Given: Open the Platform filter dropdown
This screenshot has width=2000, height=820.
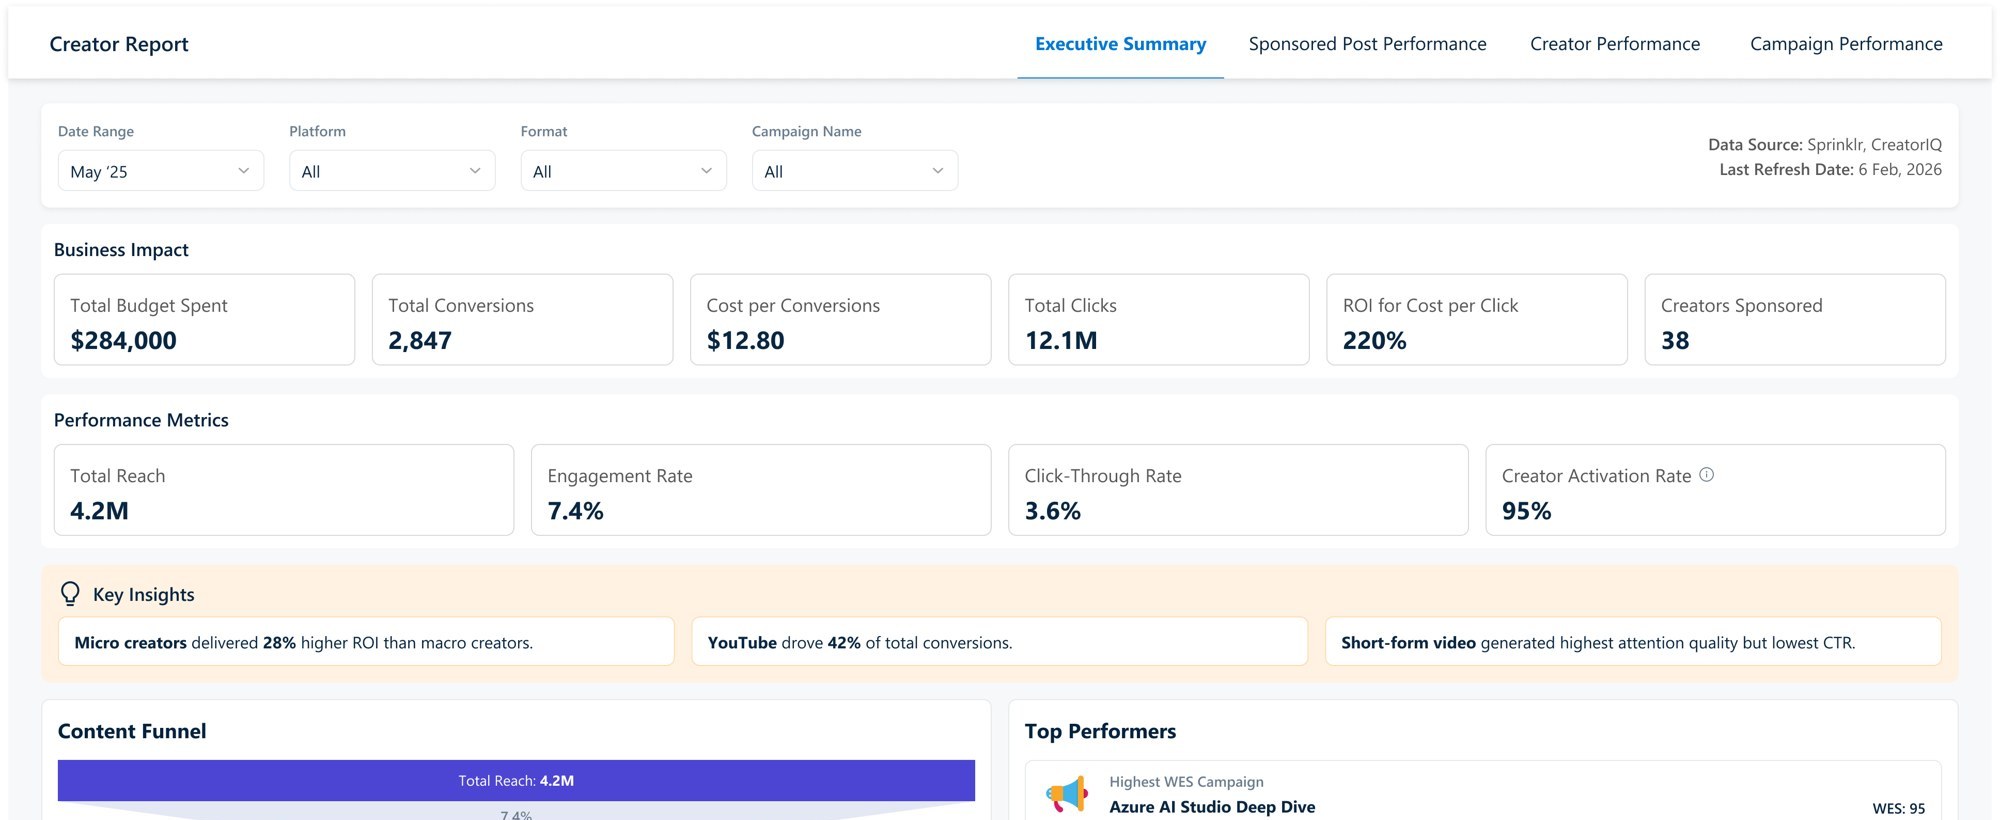Looking at the screenshot, I should [x=392, y=171].
